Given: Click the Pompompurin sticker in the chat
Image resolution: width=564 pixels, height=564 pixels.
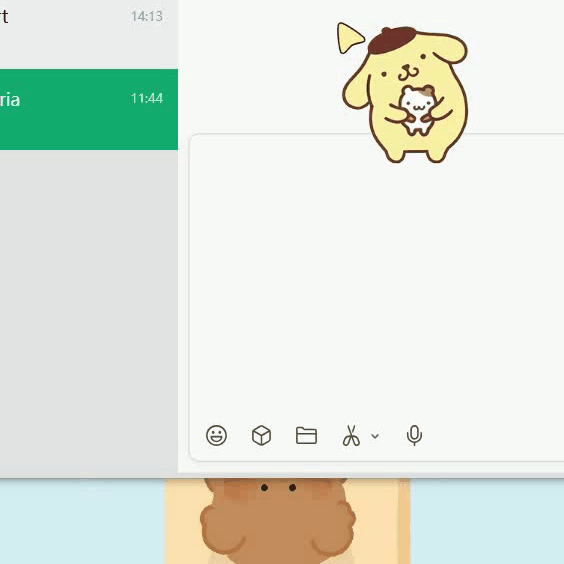Looking at the screenshot, I should click(x=404, y=94).
